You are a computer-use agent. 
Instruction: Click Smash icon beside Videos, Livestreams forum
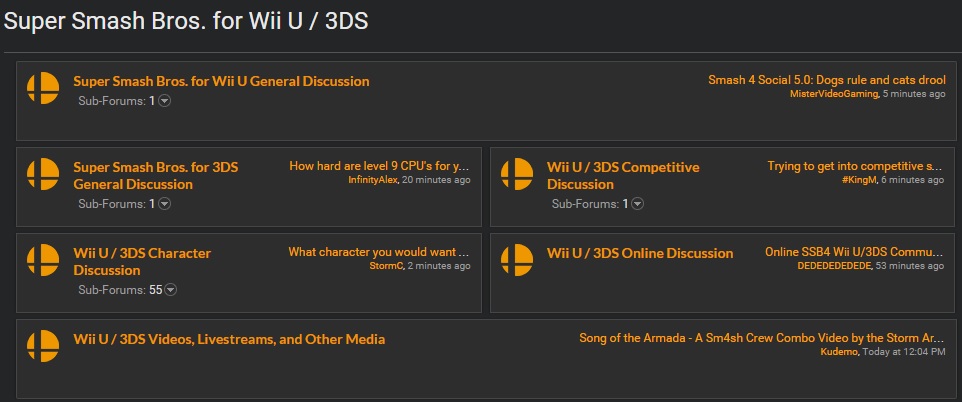[43, 346]
